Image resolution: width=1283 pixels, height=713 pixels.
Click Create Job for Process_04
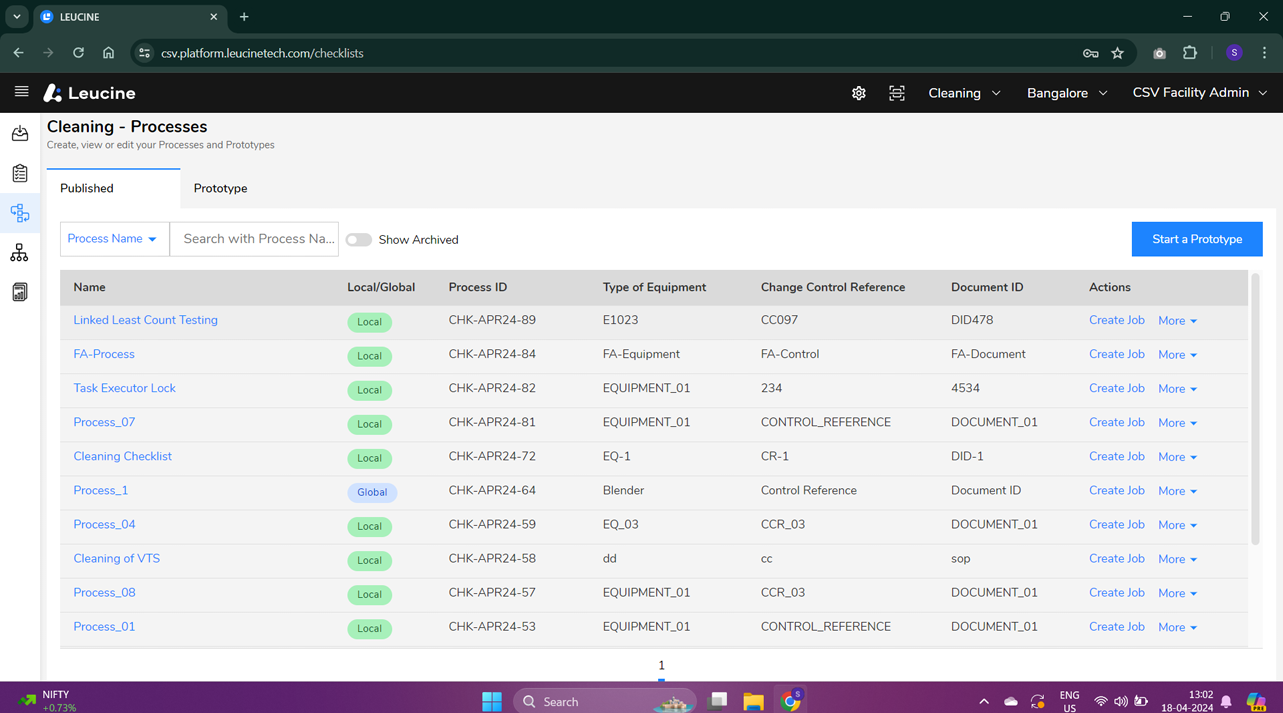[x=1116, y=524]
